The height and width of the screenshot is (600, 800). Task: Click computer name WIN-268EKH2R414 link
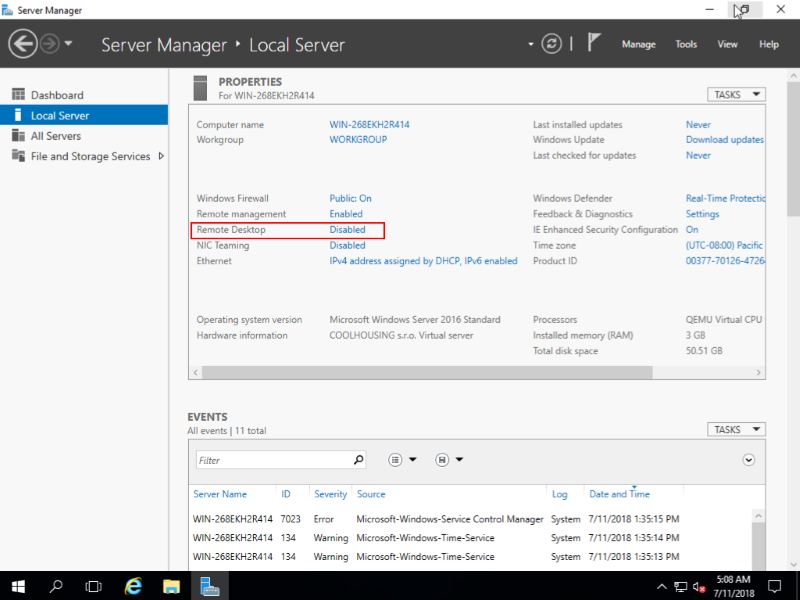click(x=369, y=124)
